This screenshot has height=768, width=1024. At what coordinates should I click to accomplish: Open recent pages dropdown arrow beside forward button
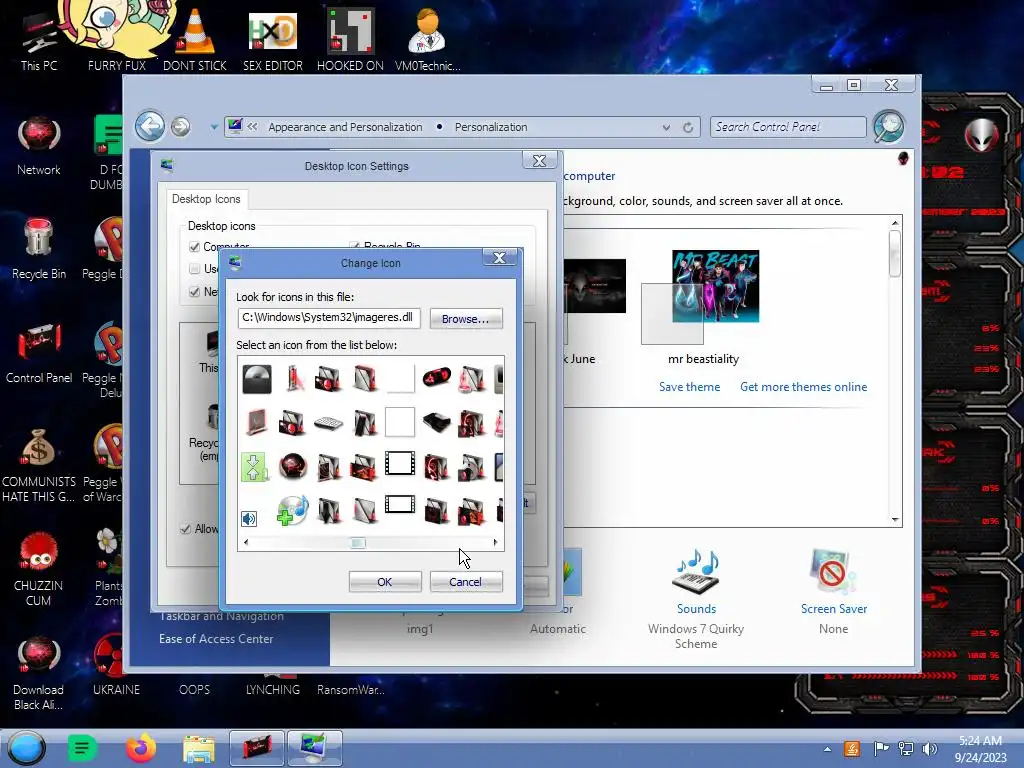(214, 127)
